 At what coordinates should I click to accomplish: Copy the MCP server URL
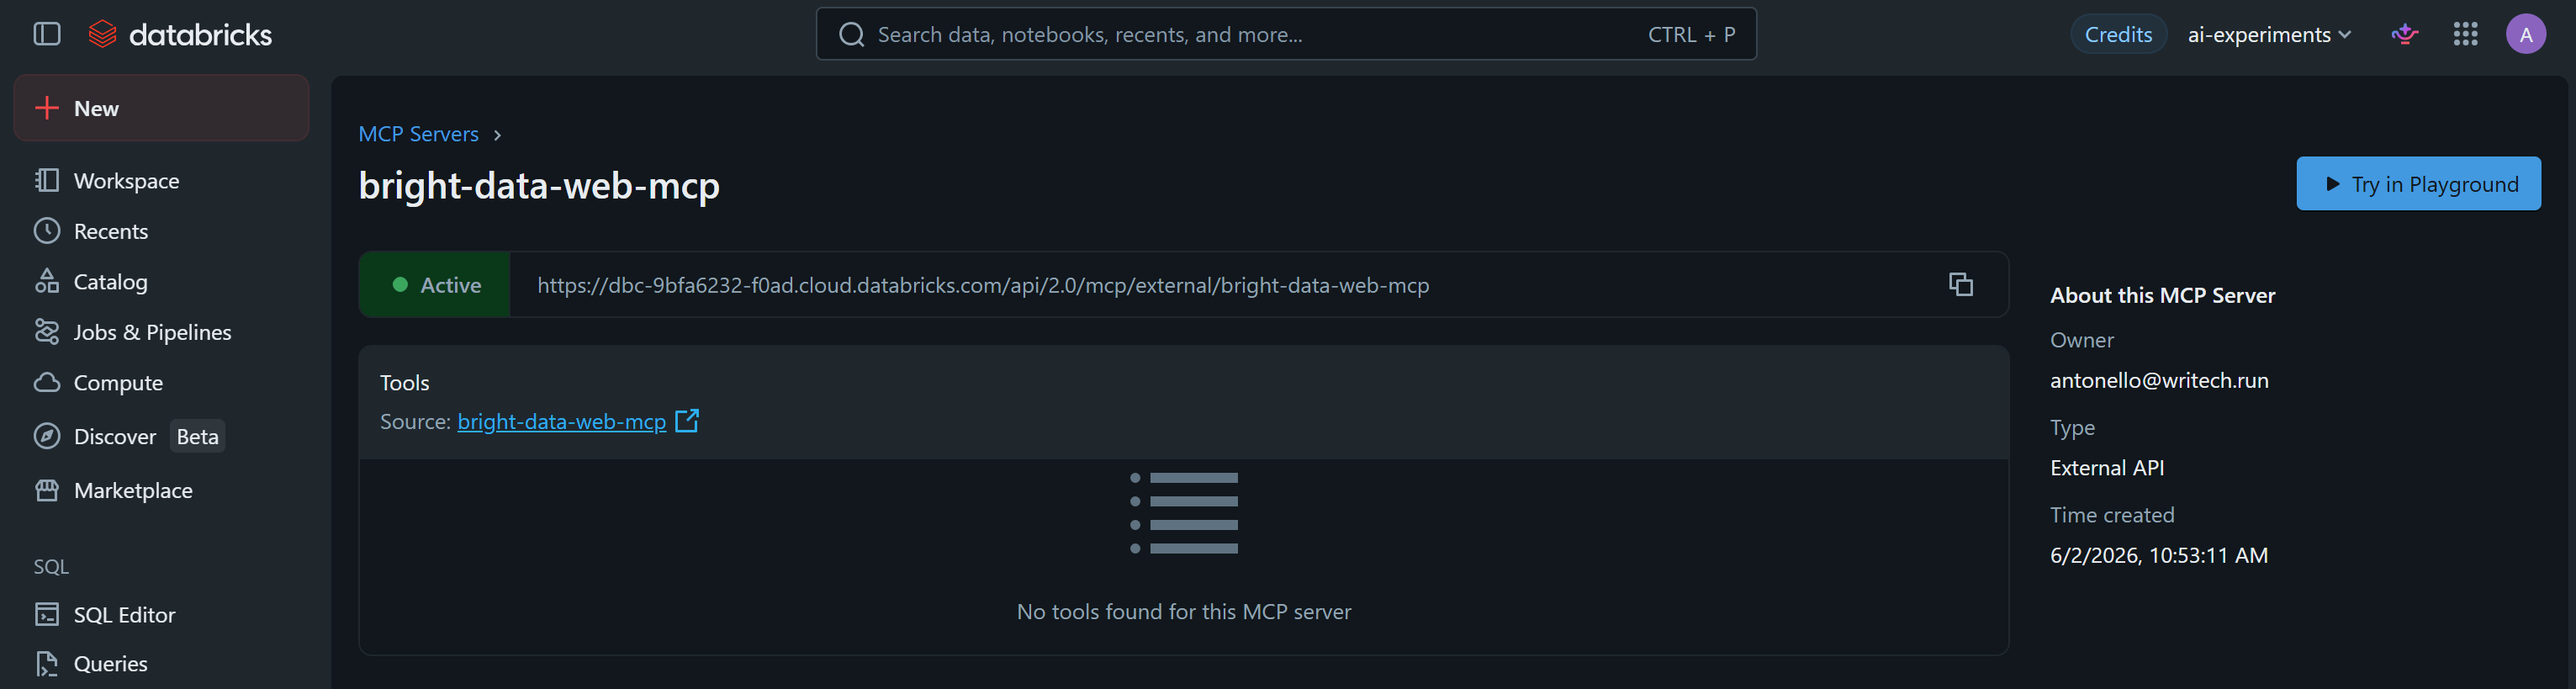tap(1960, 284)
